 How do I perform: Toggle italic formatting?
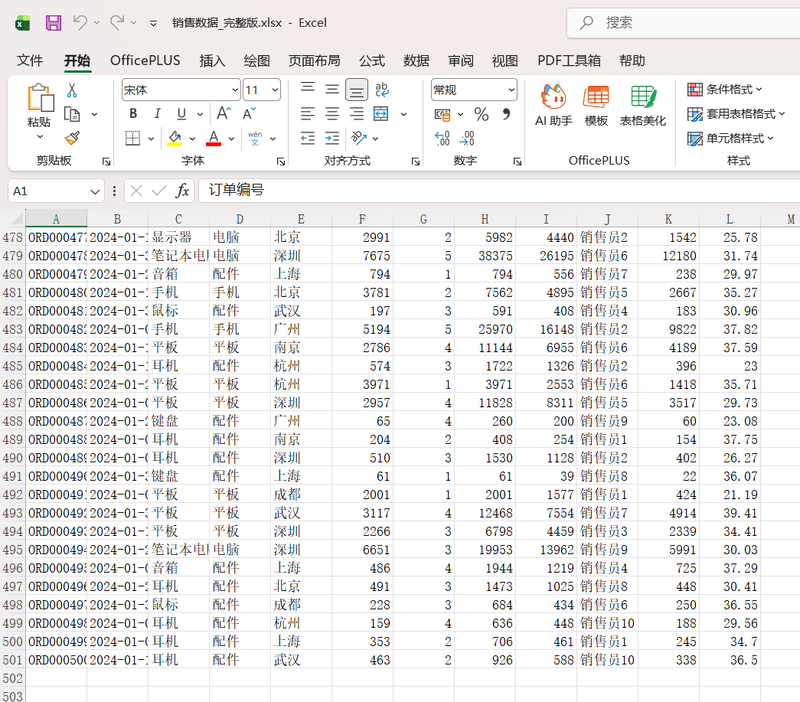click(x=157, y=113)
